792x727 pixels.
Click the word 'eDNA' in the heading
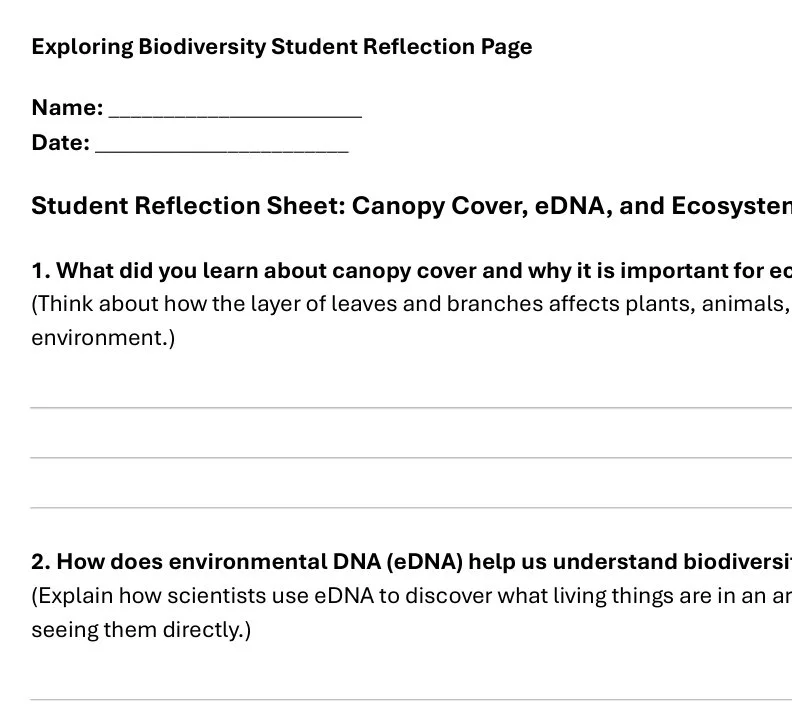pyautogui.click(x=570, y=206)
